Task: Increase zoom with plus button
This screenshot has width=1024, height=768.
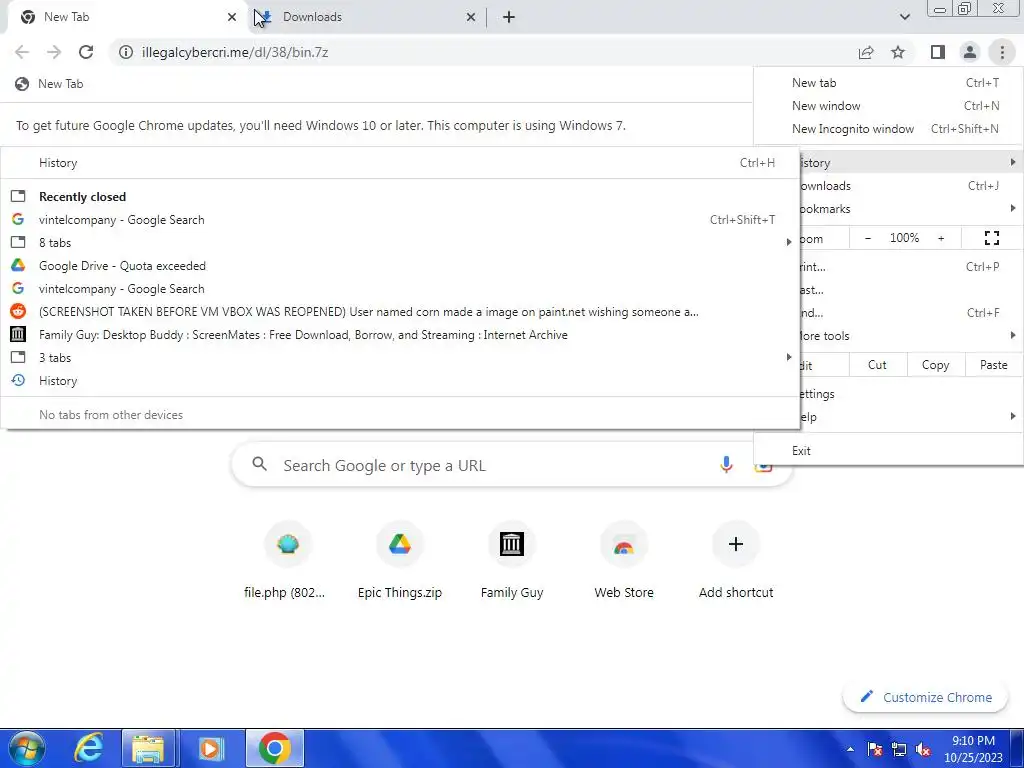Action: 941,238
